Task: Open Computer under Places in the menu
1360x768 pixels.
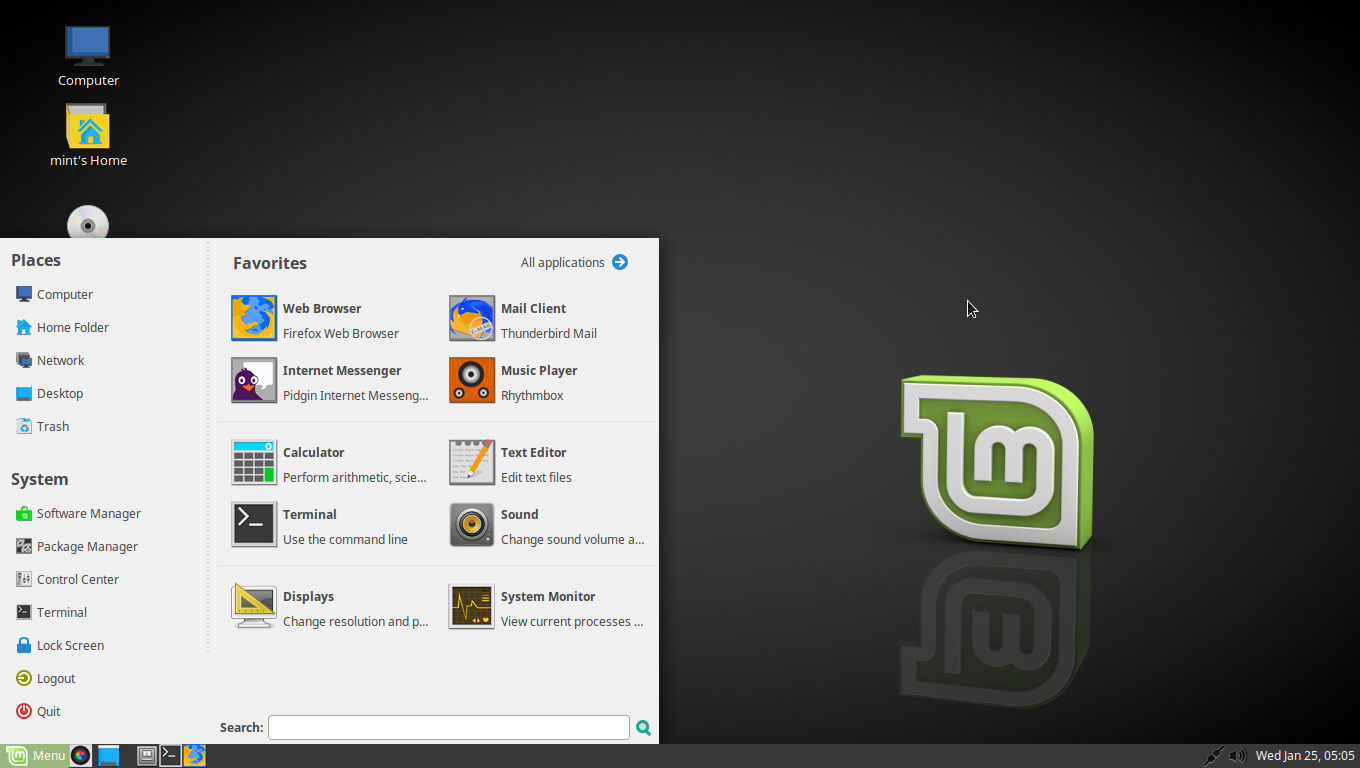Action: [54, 294]
